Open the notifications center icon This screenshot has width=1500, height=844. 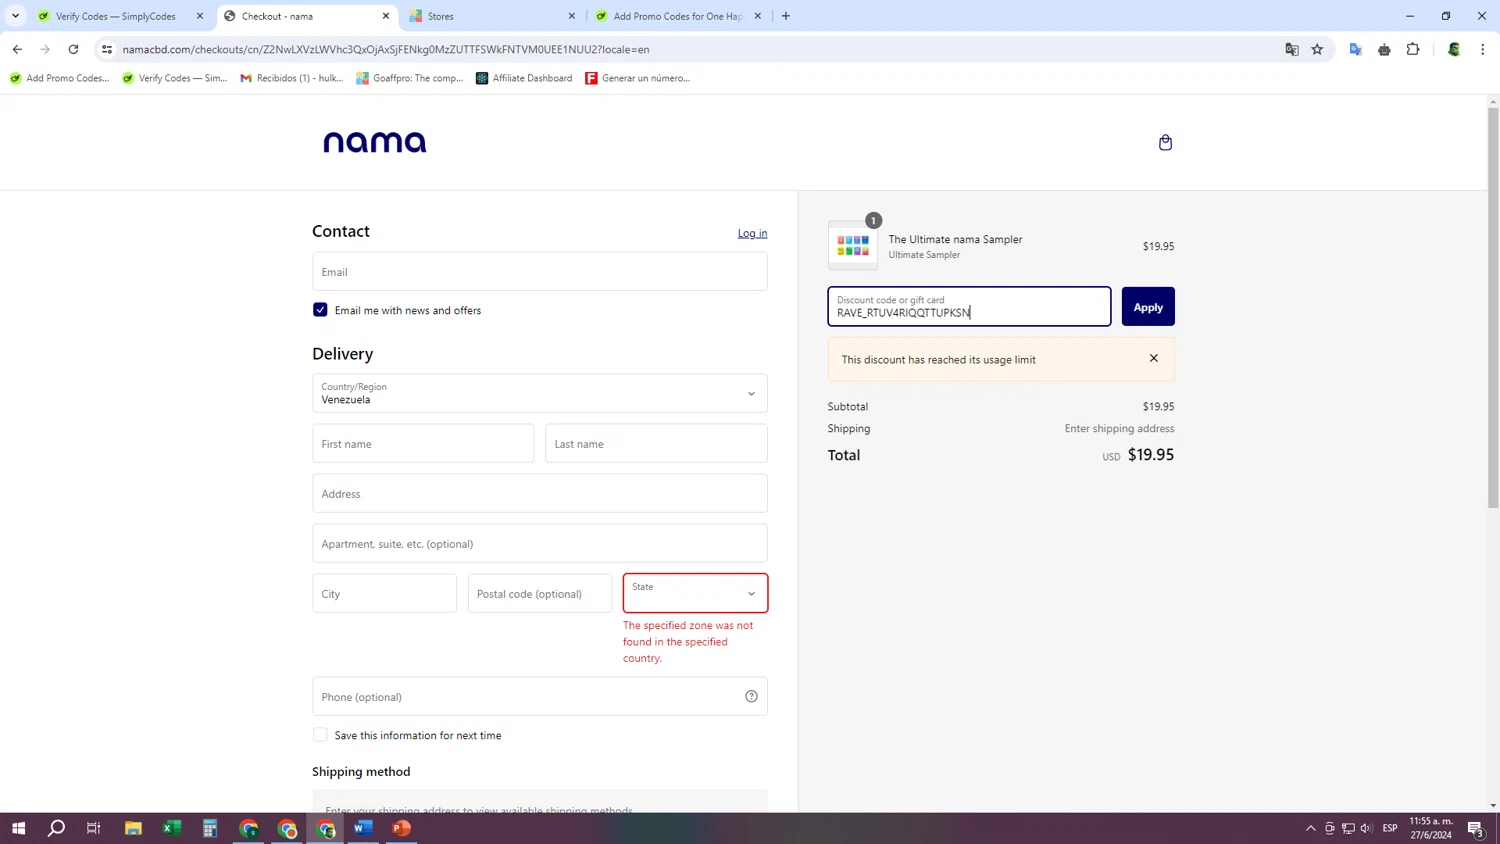tap(1475, 828)
